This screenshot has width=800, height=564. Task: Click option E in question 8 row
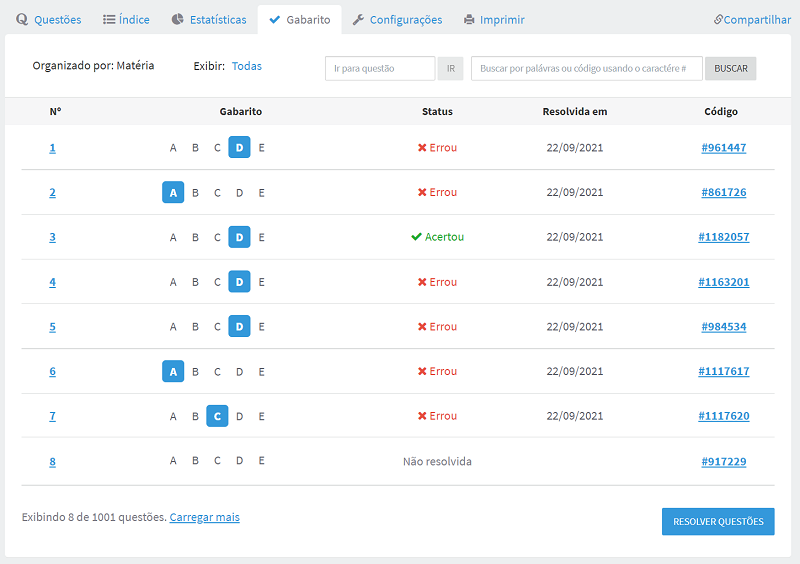click(x=261, y=460)
